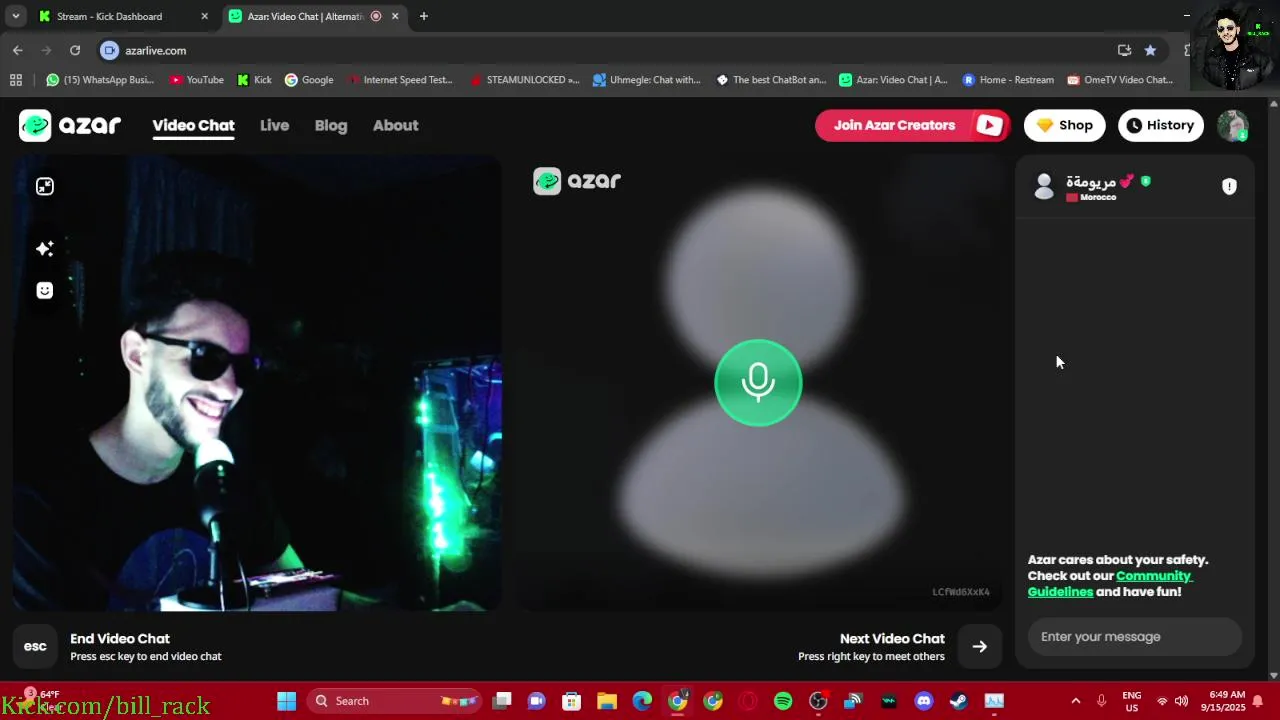
Task: Open the Kick bookmark
Action: (x=254, y=80)
